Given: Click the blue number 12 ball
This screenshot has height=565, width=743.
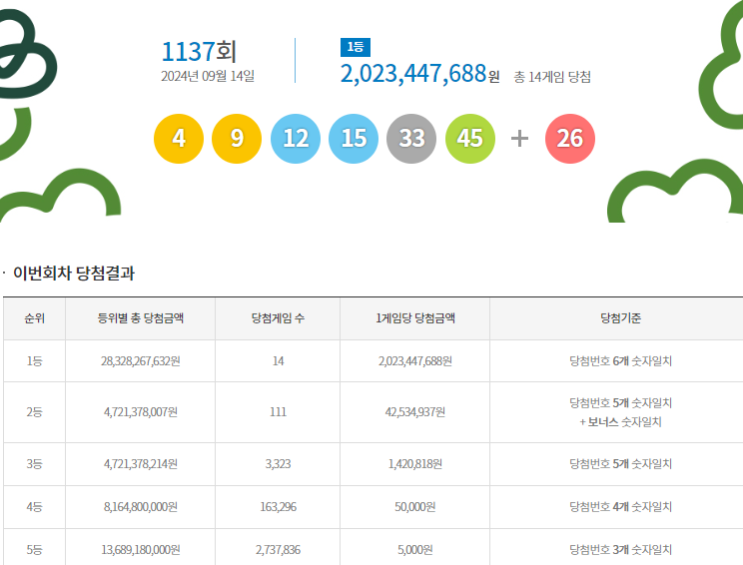Looking at the screenshot, I should click(295, 139).
